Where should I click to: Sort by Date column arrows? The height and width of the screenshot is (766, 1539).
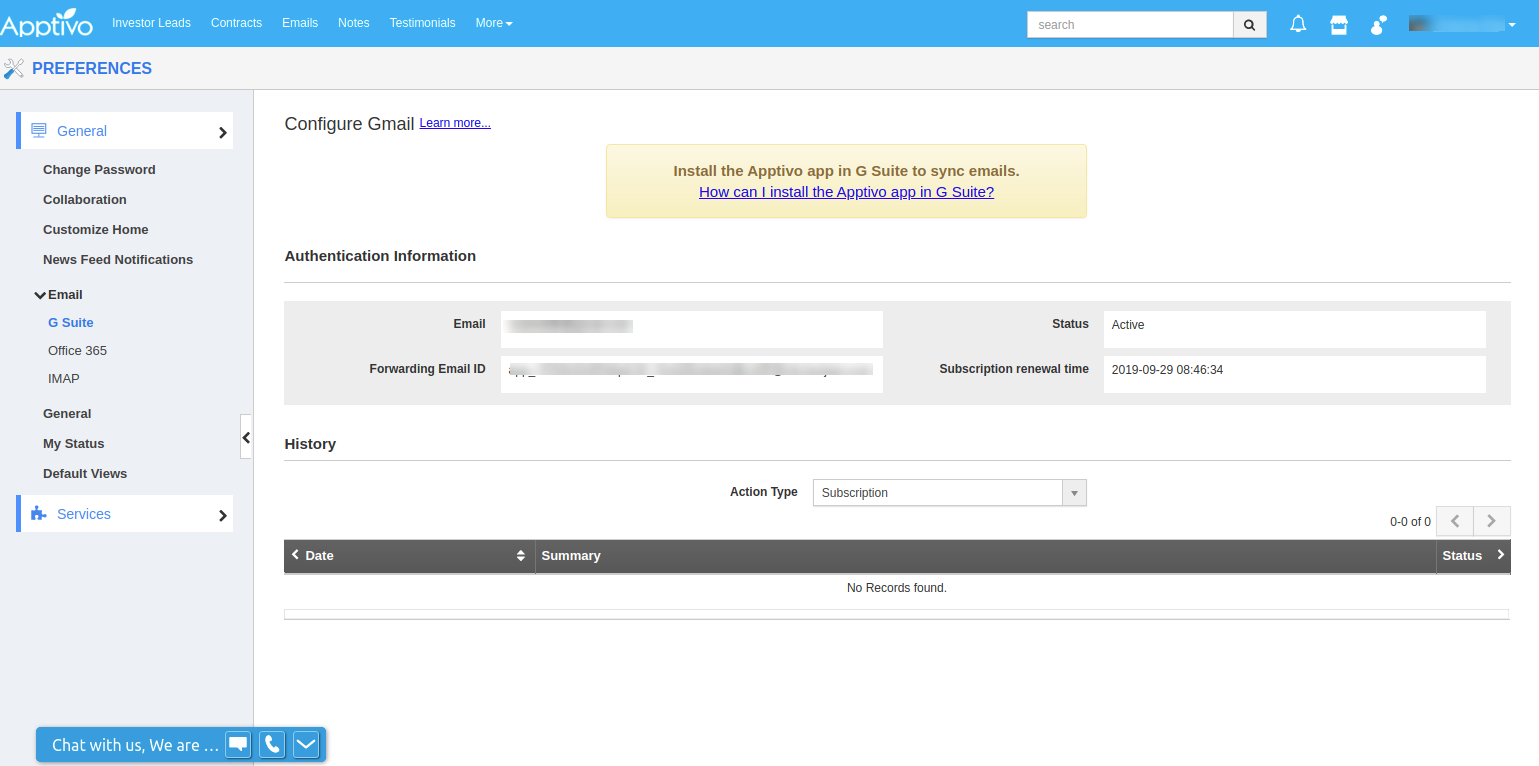coord(521,556)
